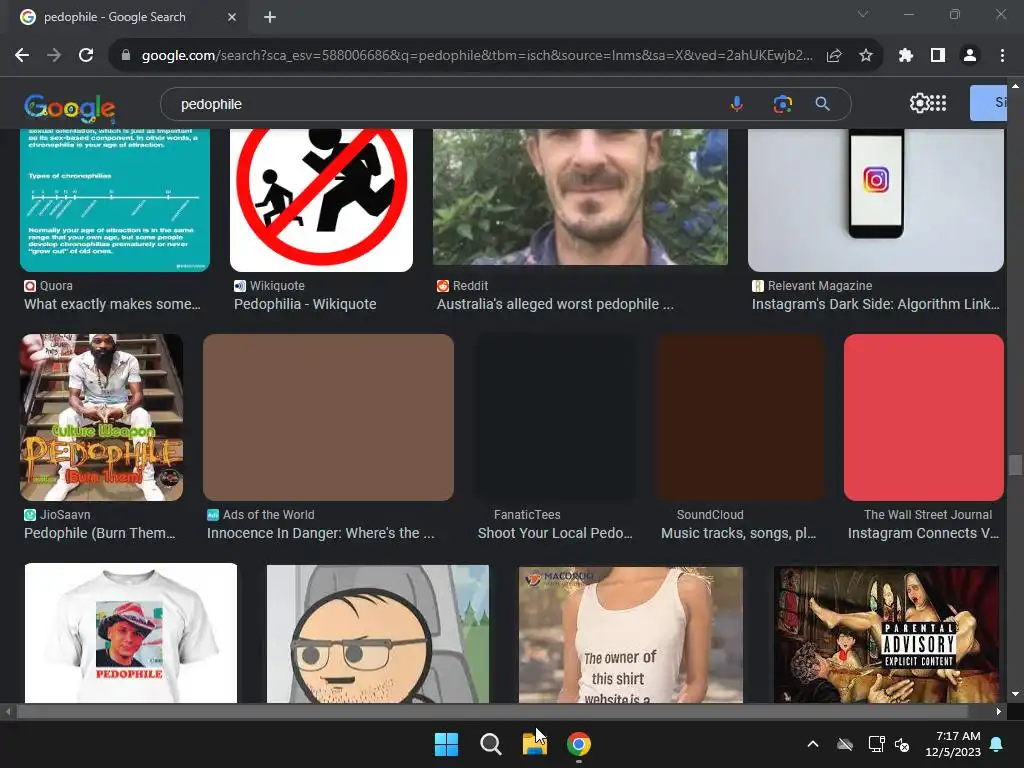Click the browser forward arrow
This screenshot has width=1024, height=768.
54,56
